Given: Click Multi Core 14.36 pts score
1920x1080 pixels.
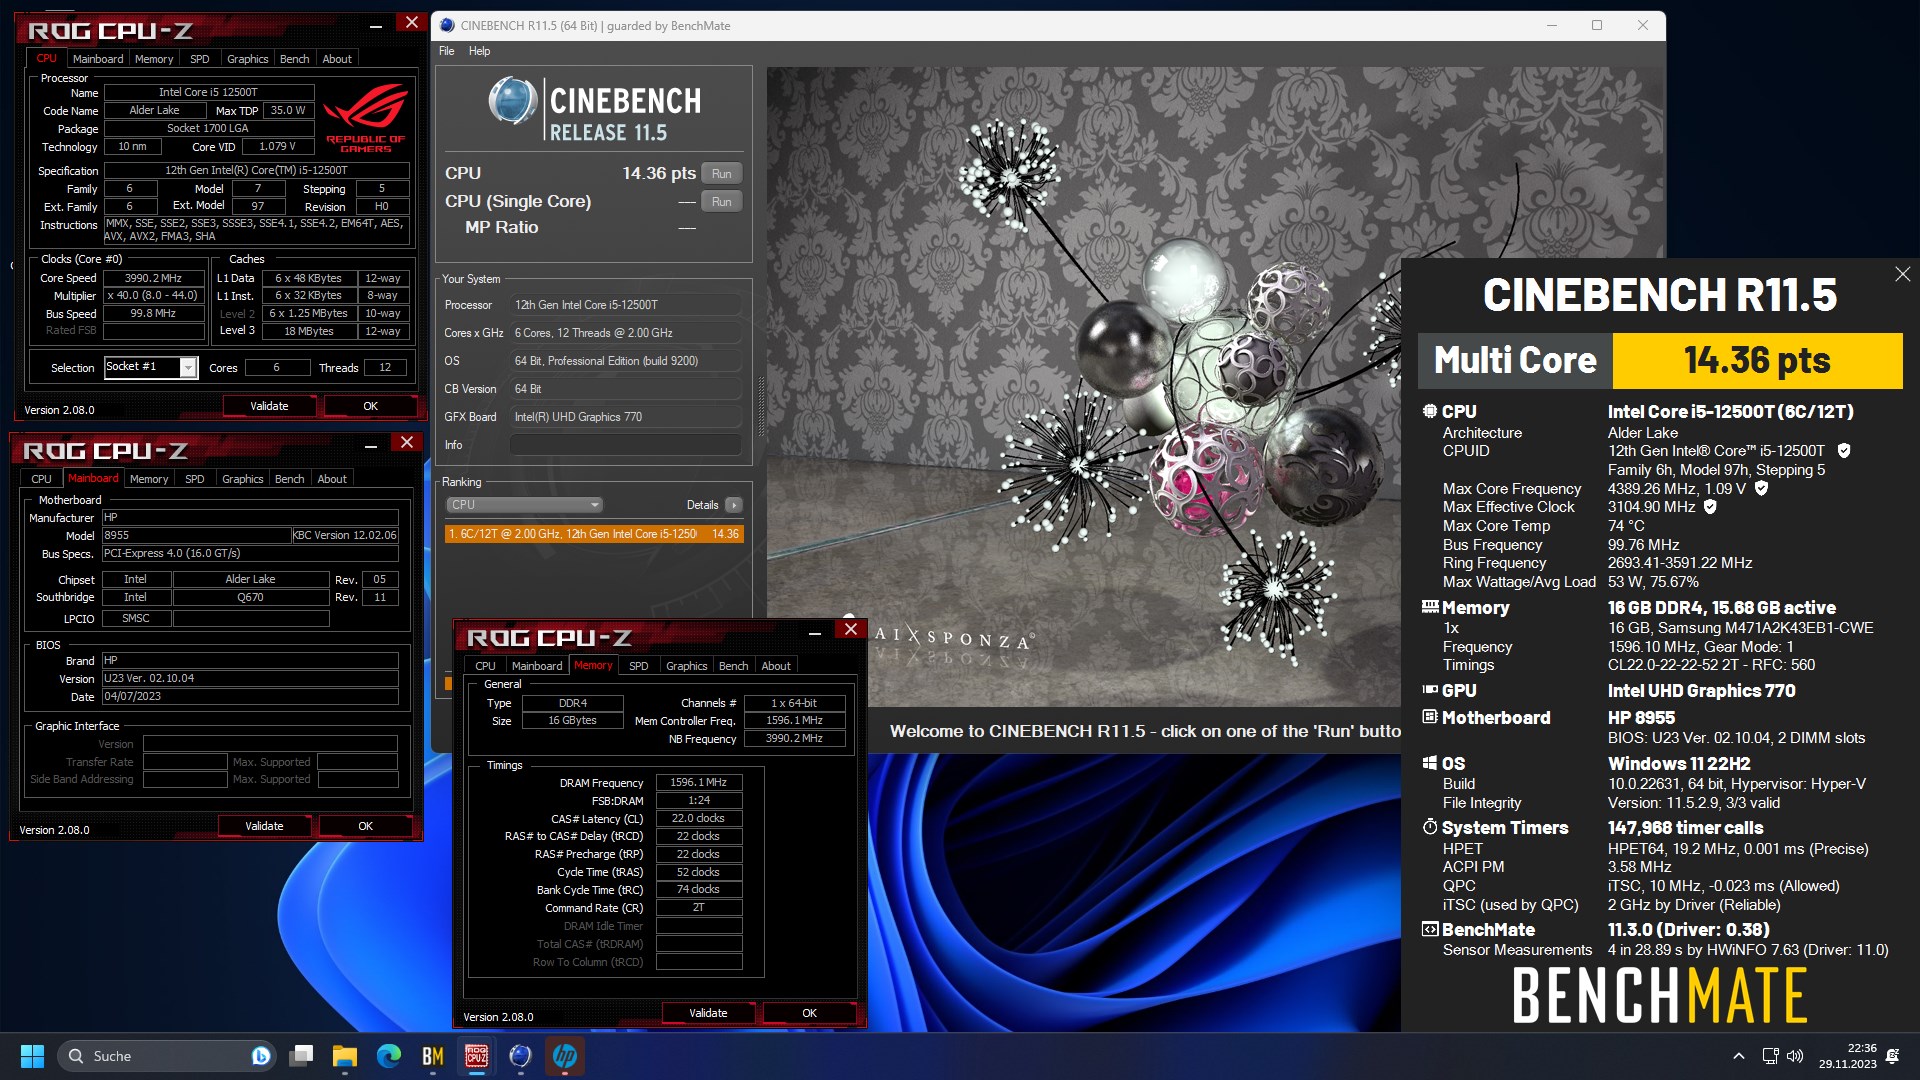Looking at the screenshot, I should [1757, 360].
